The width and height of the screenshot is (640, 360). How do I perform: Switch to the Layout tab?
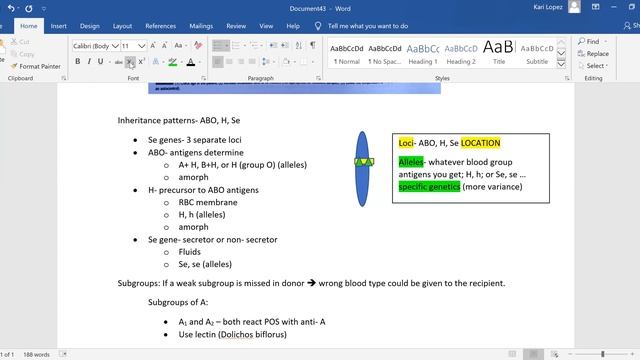click(x=122, y=26)
